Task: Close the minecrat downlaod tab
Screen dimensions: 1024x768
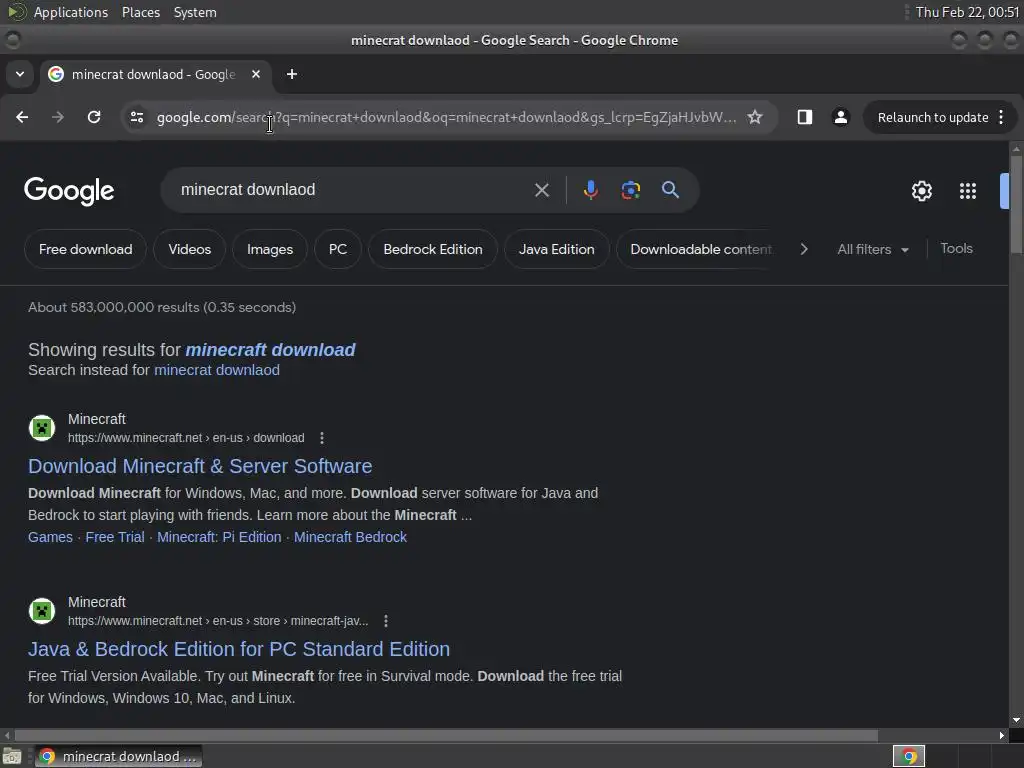Action: pos(256,74)
